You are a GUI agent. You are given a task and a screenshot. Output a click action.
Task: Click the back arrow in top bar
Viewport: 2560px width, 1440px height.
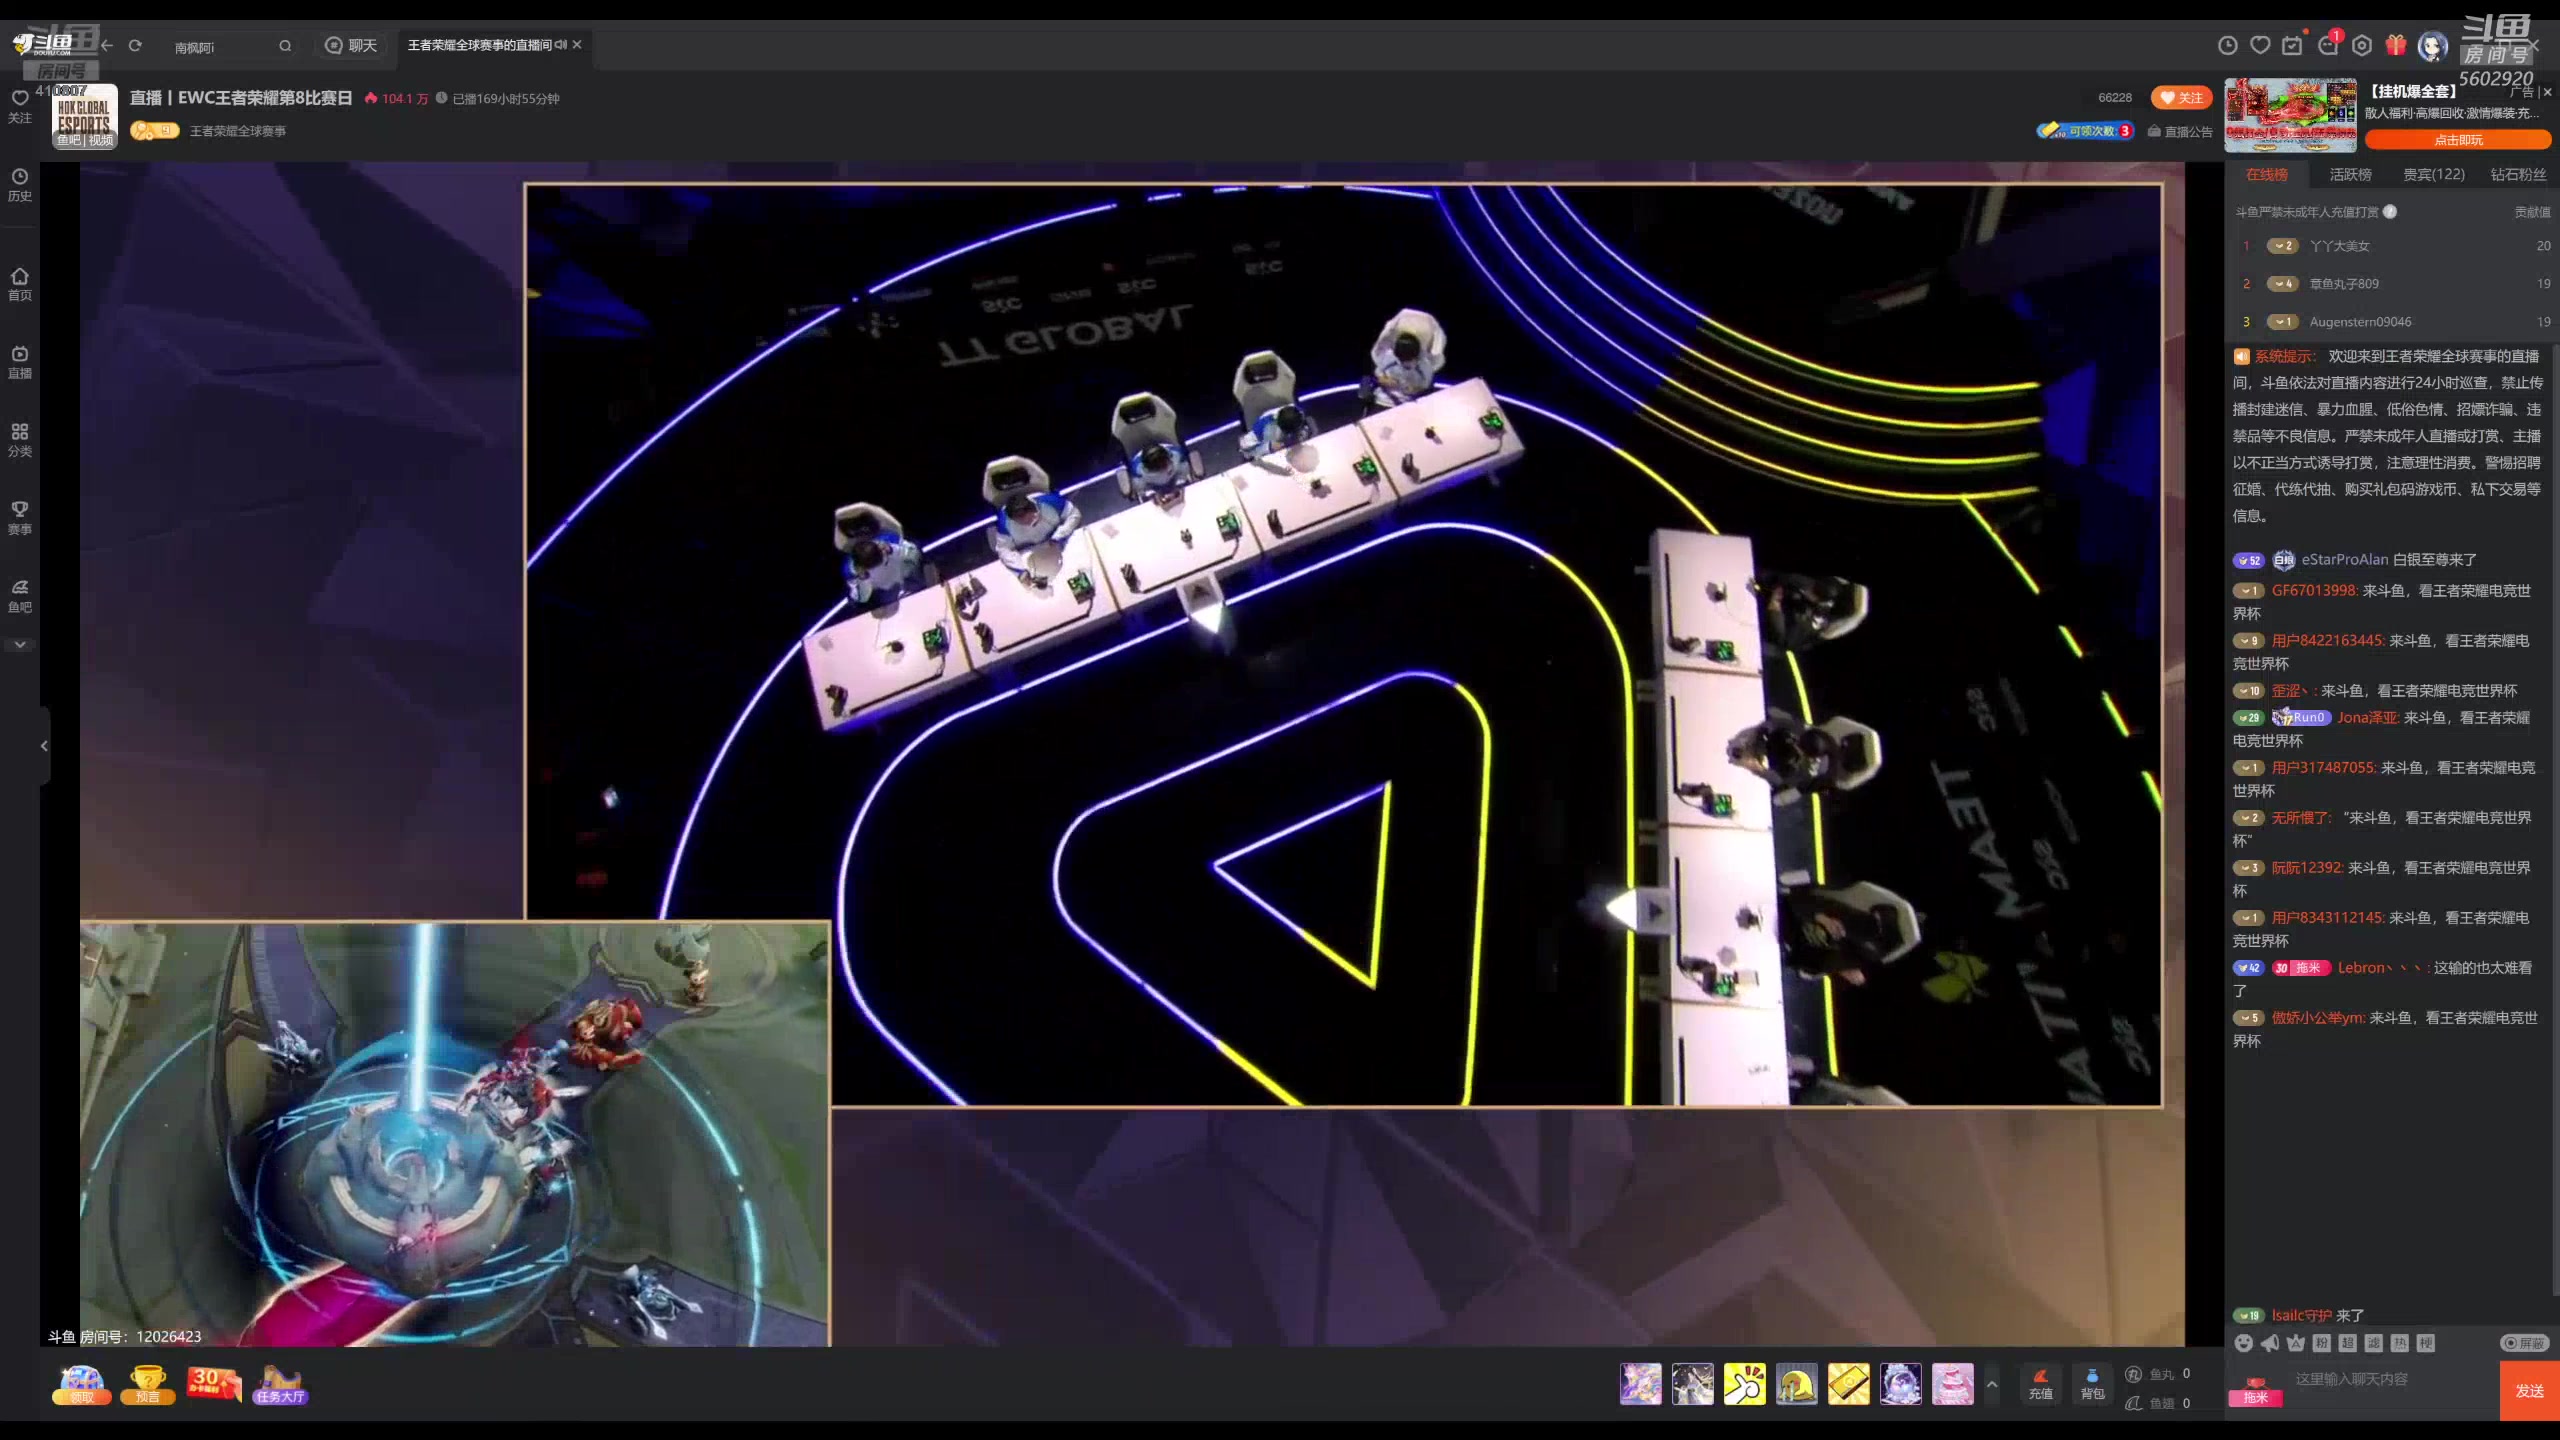[x=107, y=45]
